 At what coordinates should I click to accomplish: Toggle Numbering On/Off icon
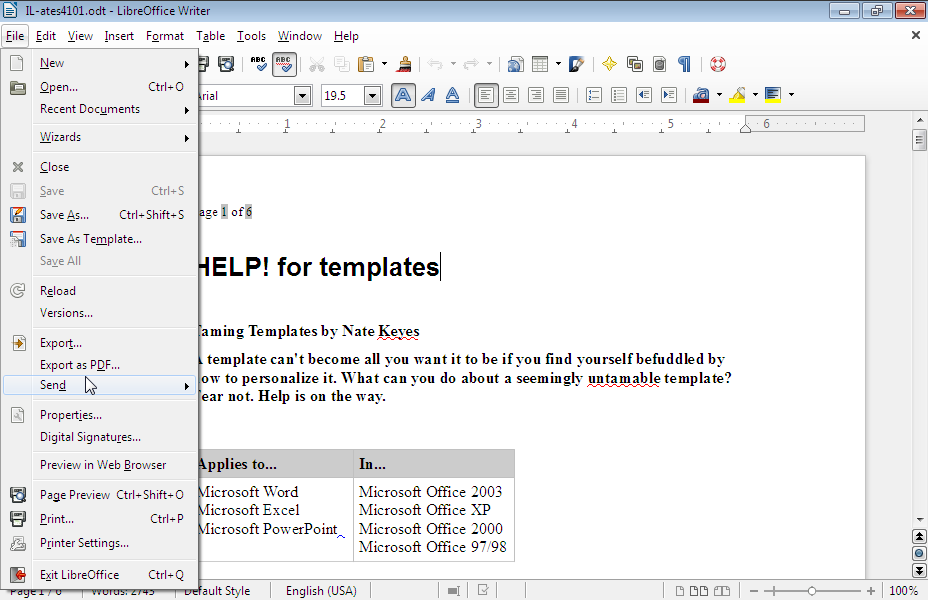pyautogui.click(x=594, y=95)
